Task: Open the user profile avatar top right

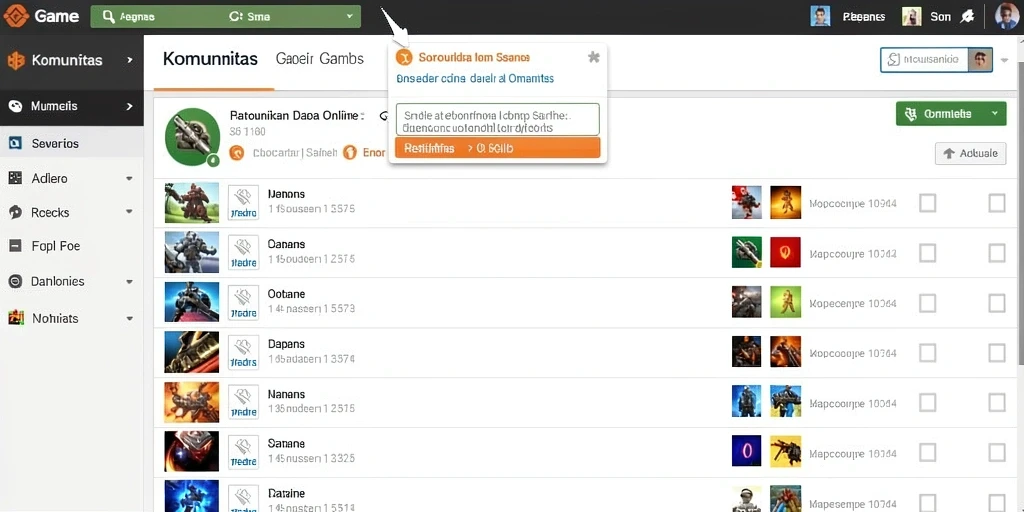Action: click(1006, 16)
